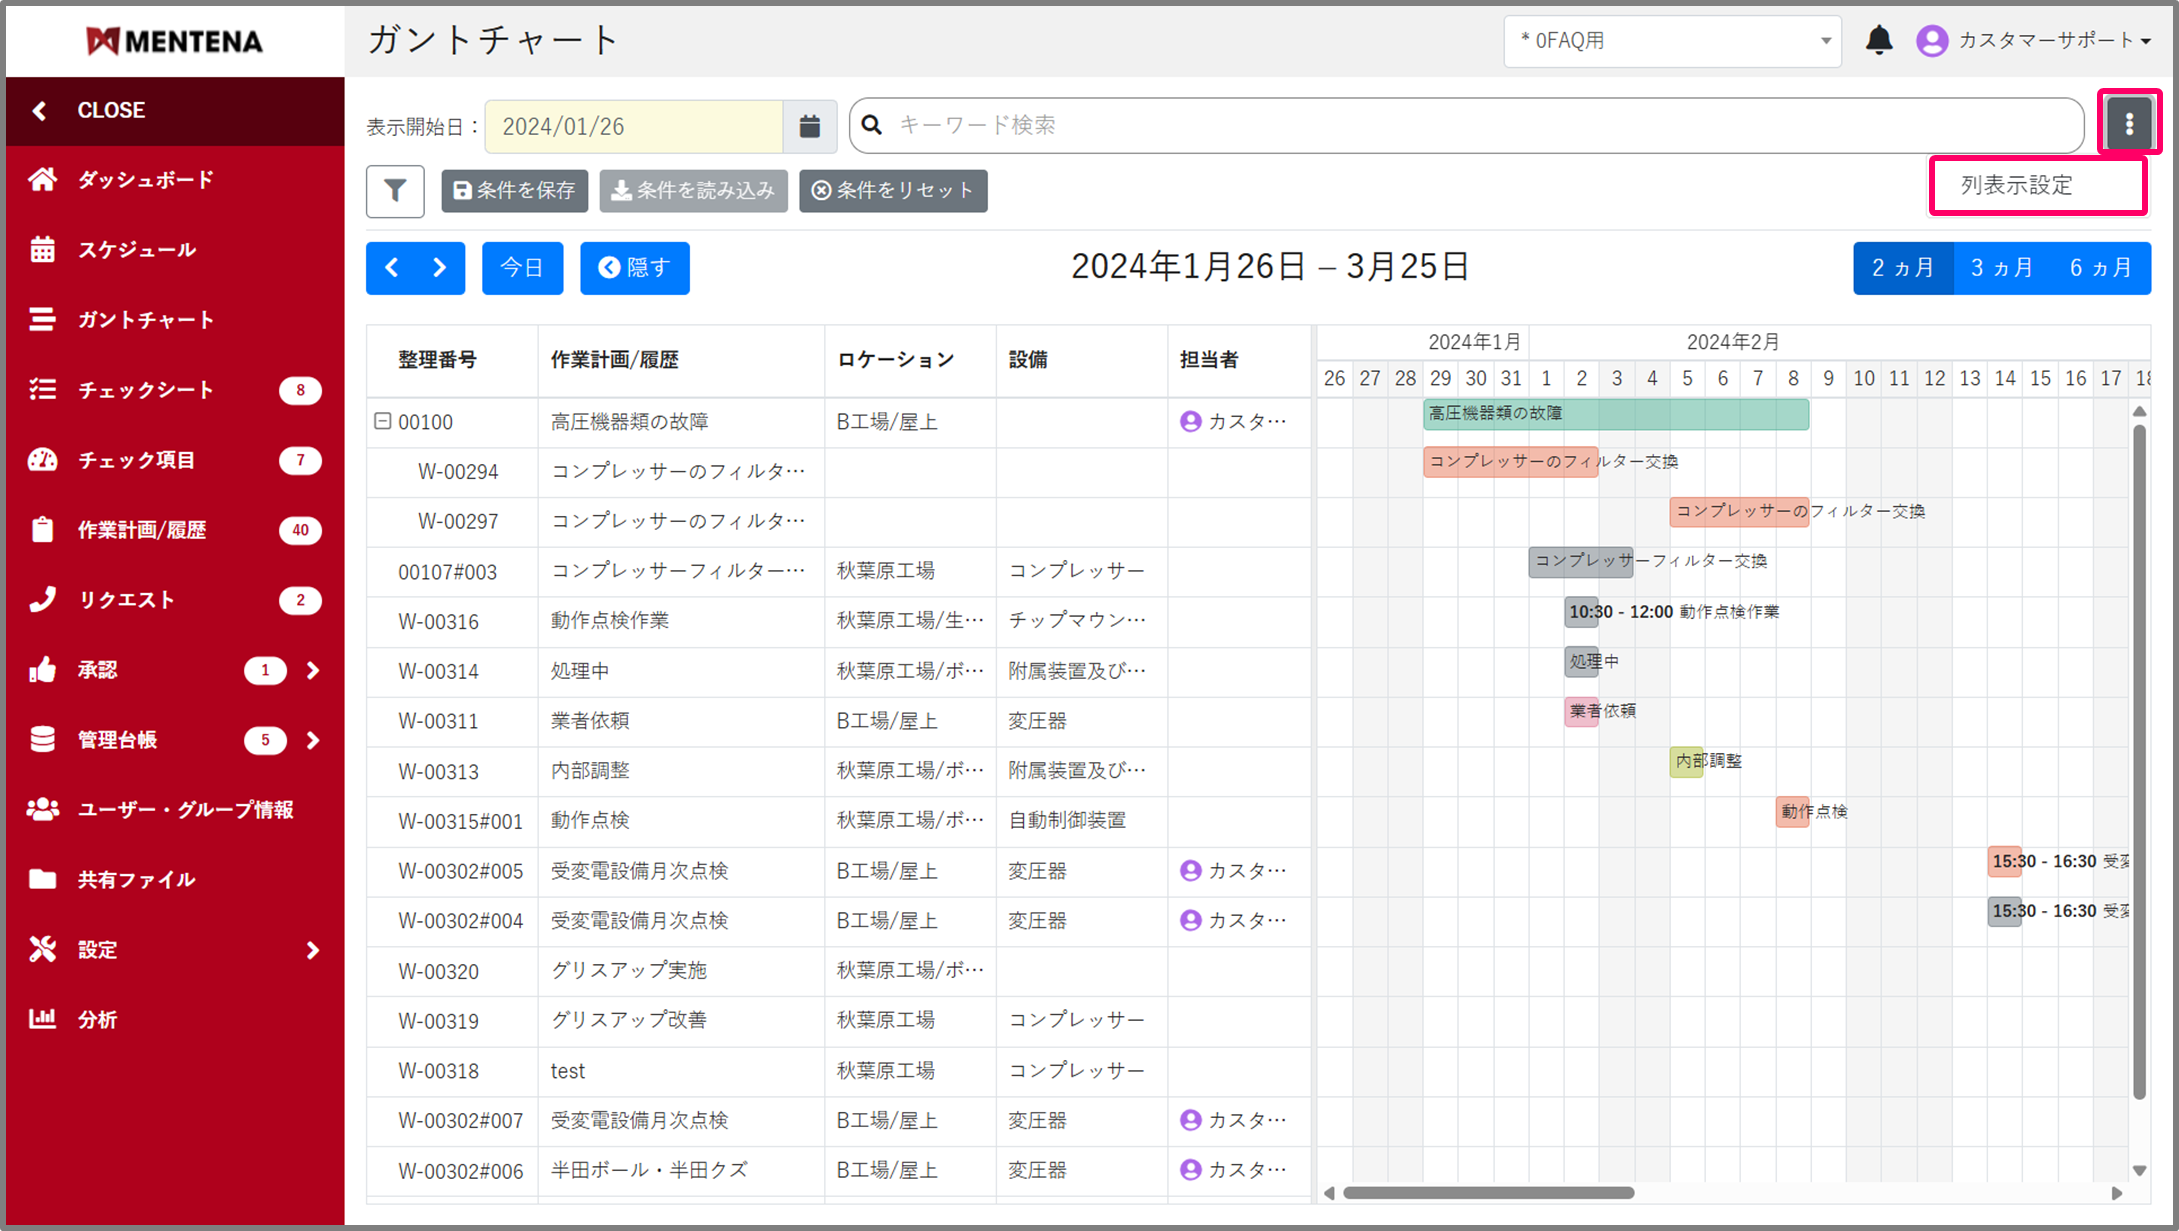
Task: Open the 0FAQ用 dropdown
Action: click(x=1671, y=41)
